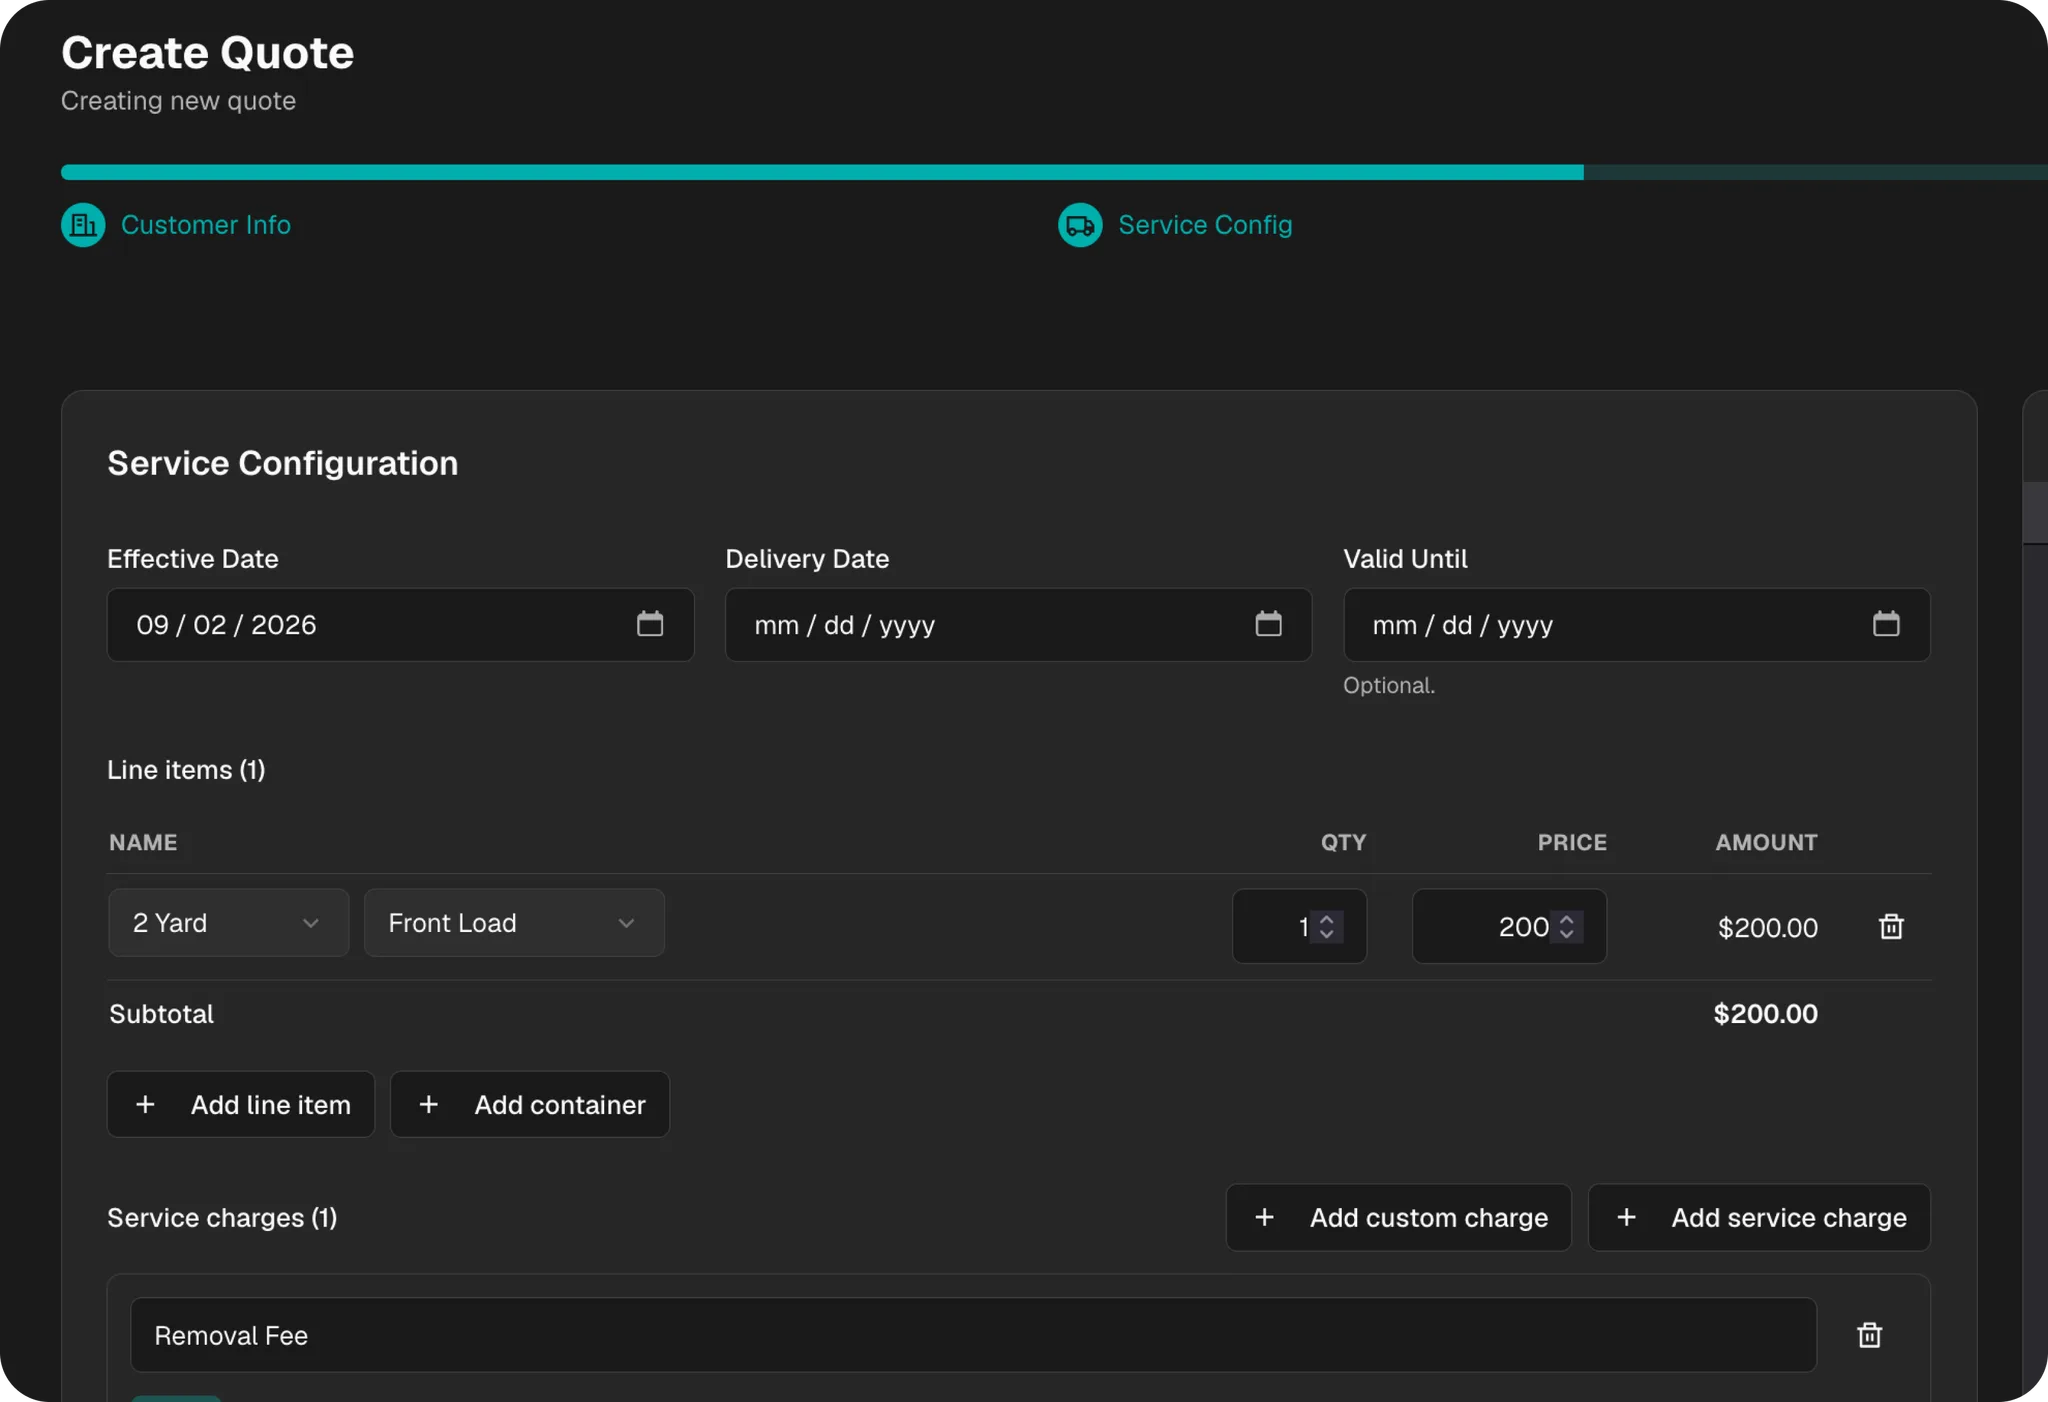
Task: Click the plus icon on Add service charge
Action: click(1626, 1217)
